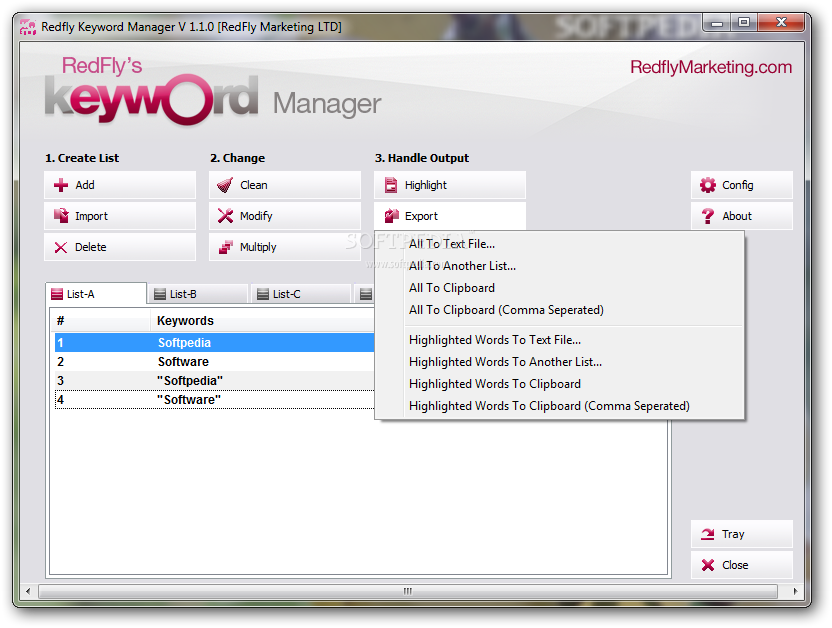
Task: Click the List-A tab icon
Action: click(x=57, y=294)
